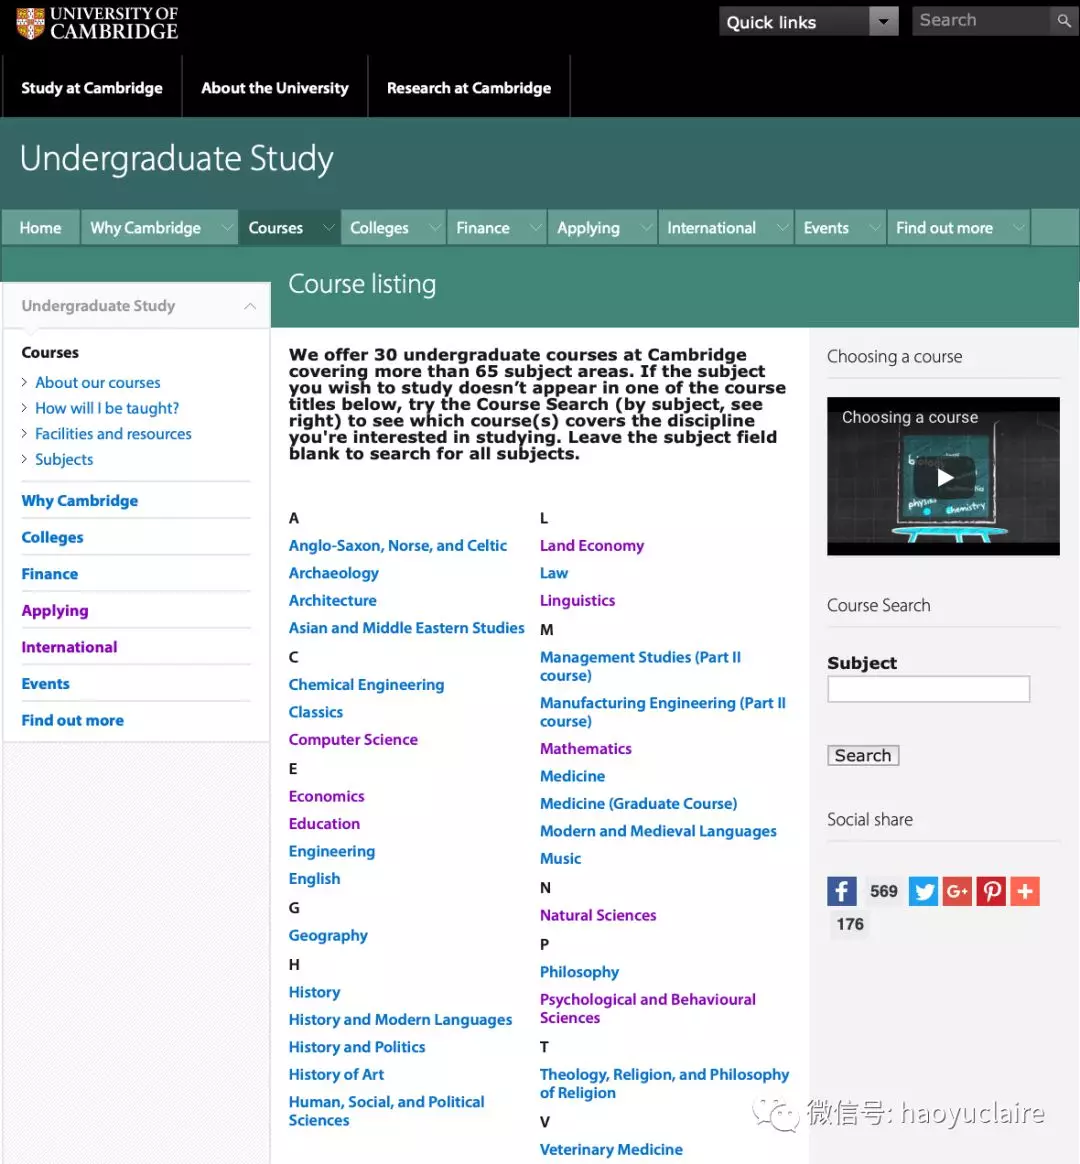Open the Quick links dropdown arrow
Viewport: 1080px width, 1164px height.
click(x=883, y=22)
